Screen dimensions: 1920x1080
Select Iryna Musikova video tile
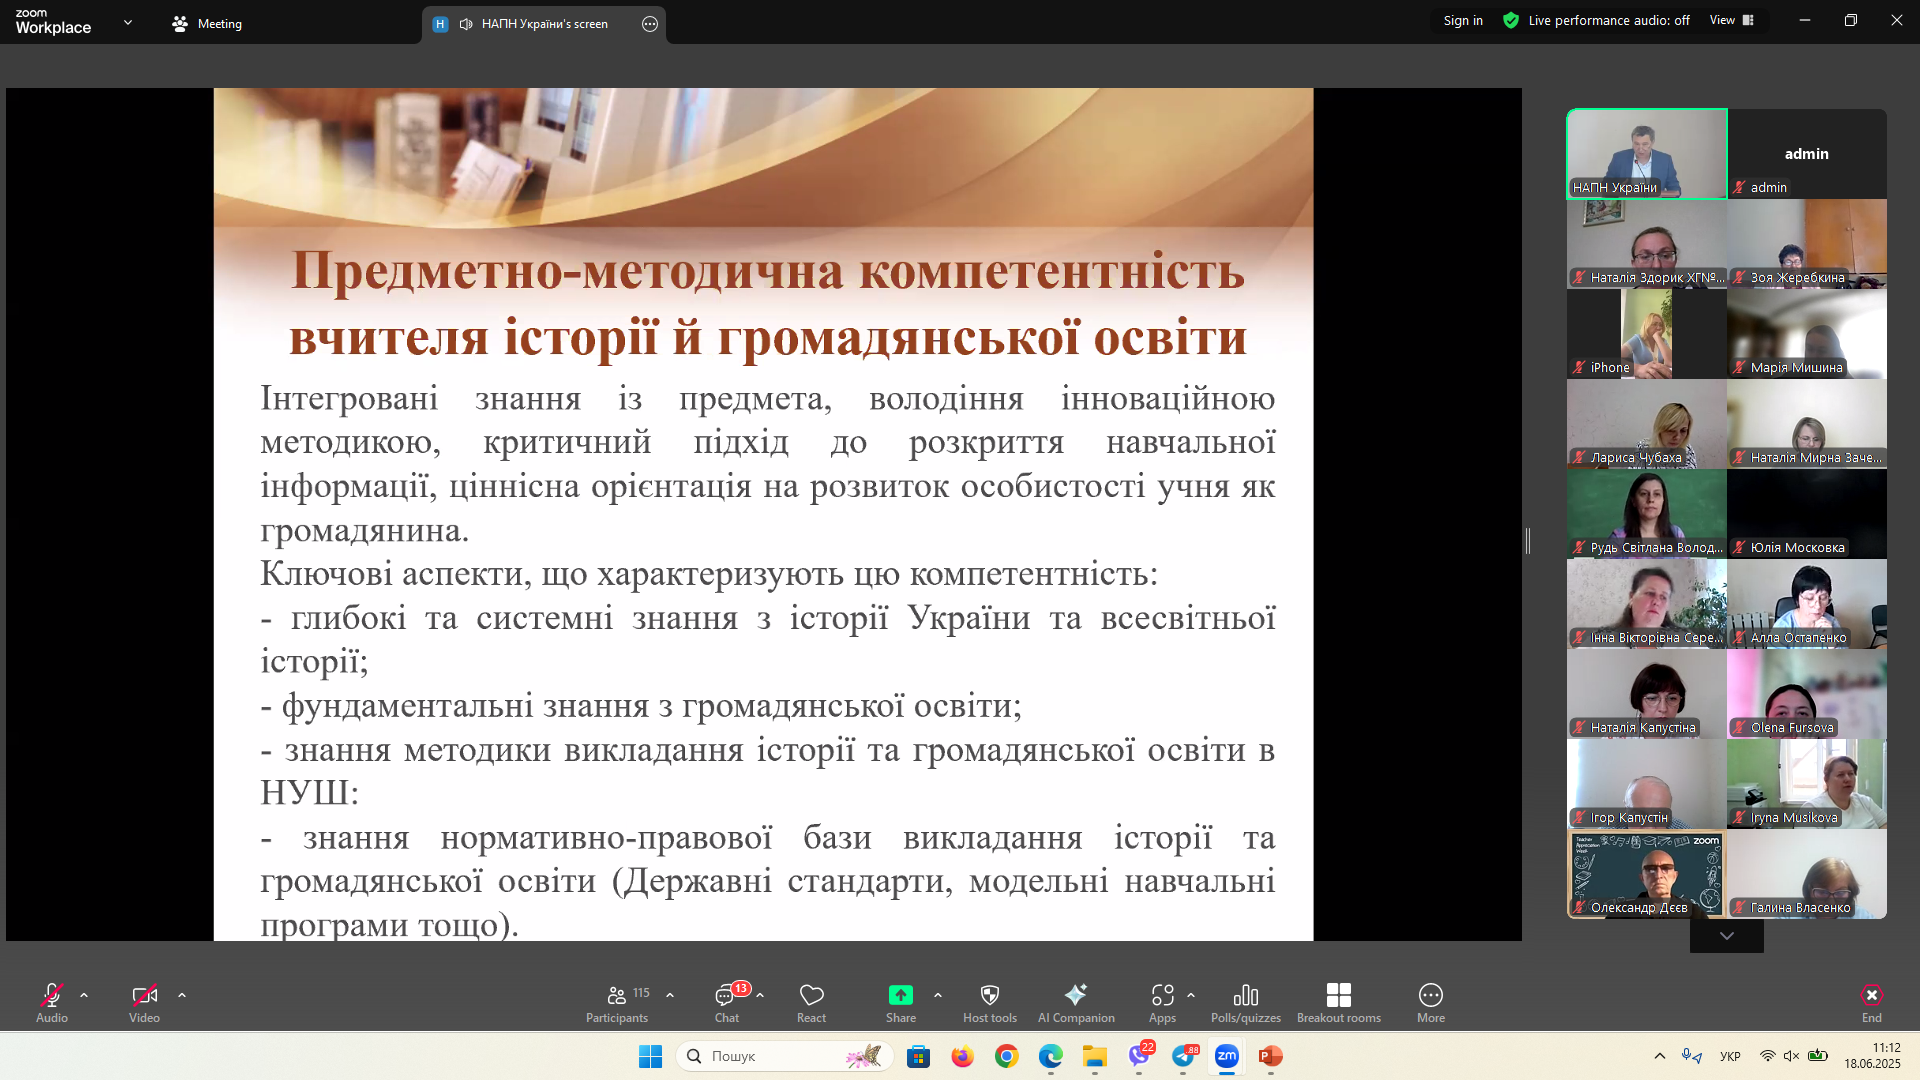click(1807, 784)
